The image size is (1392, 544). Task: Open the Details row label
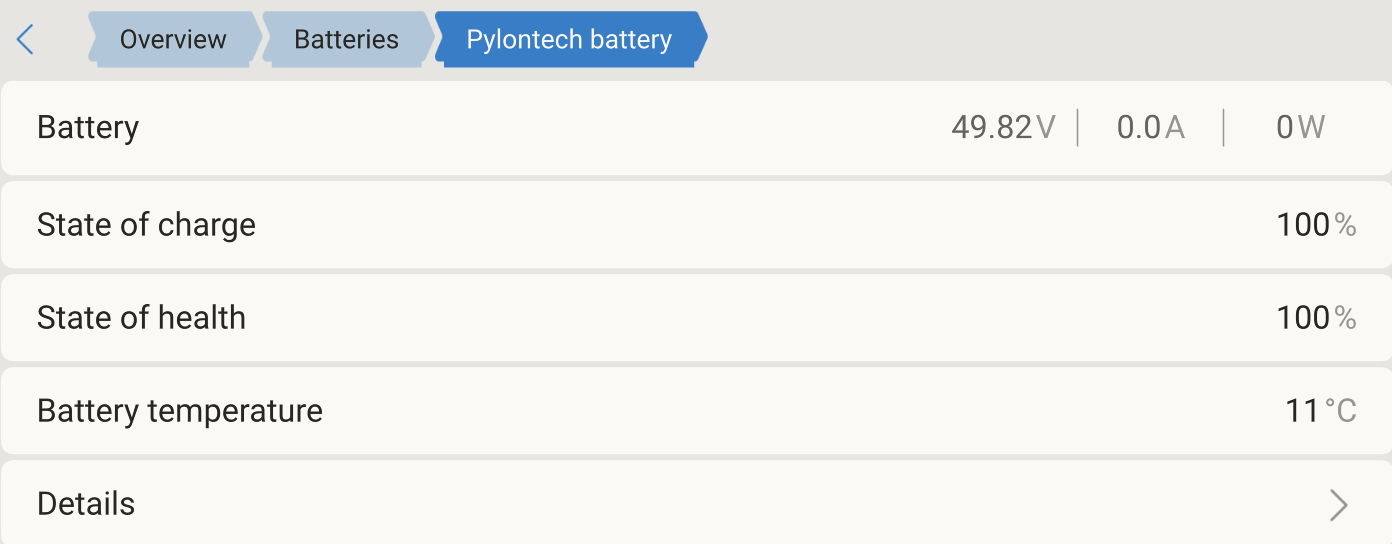(x=86, y=504)
